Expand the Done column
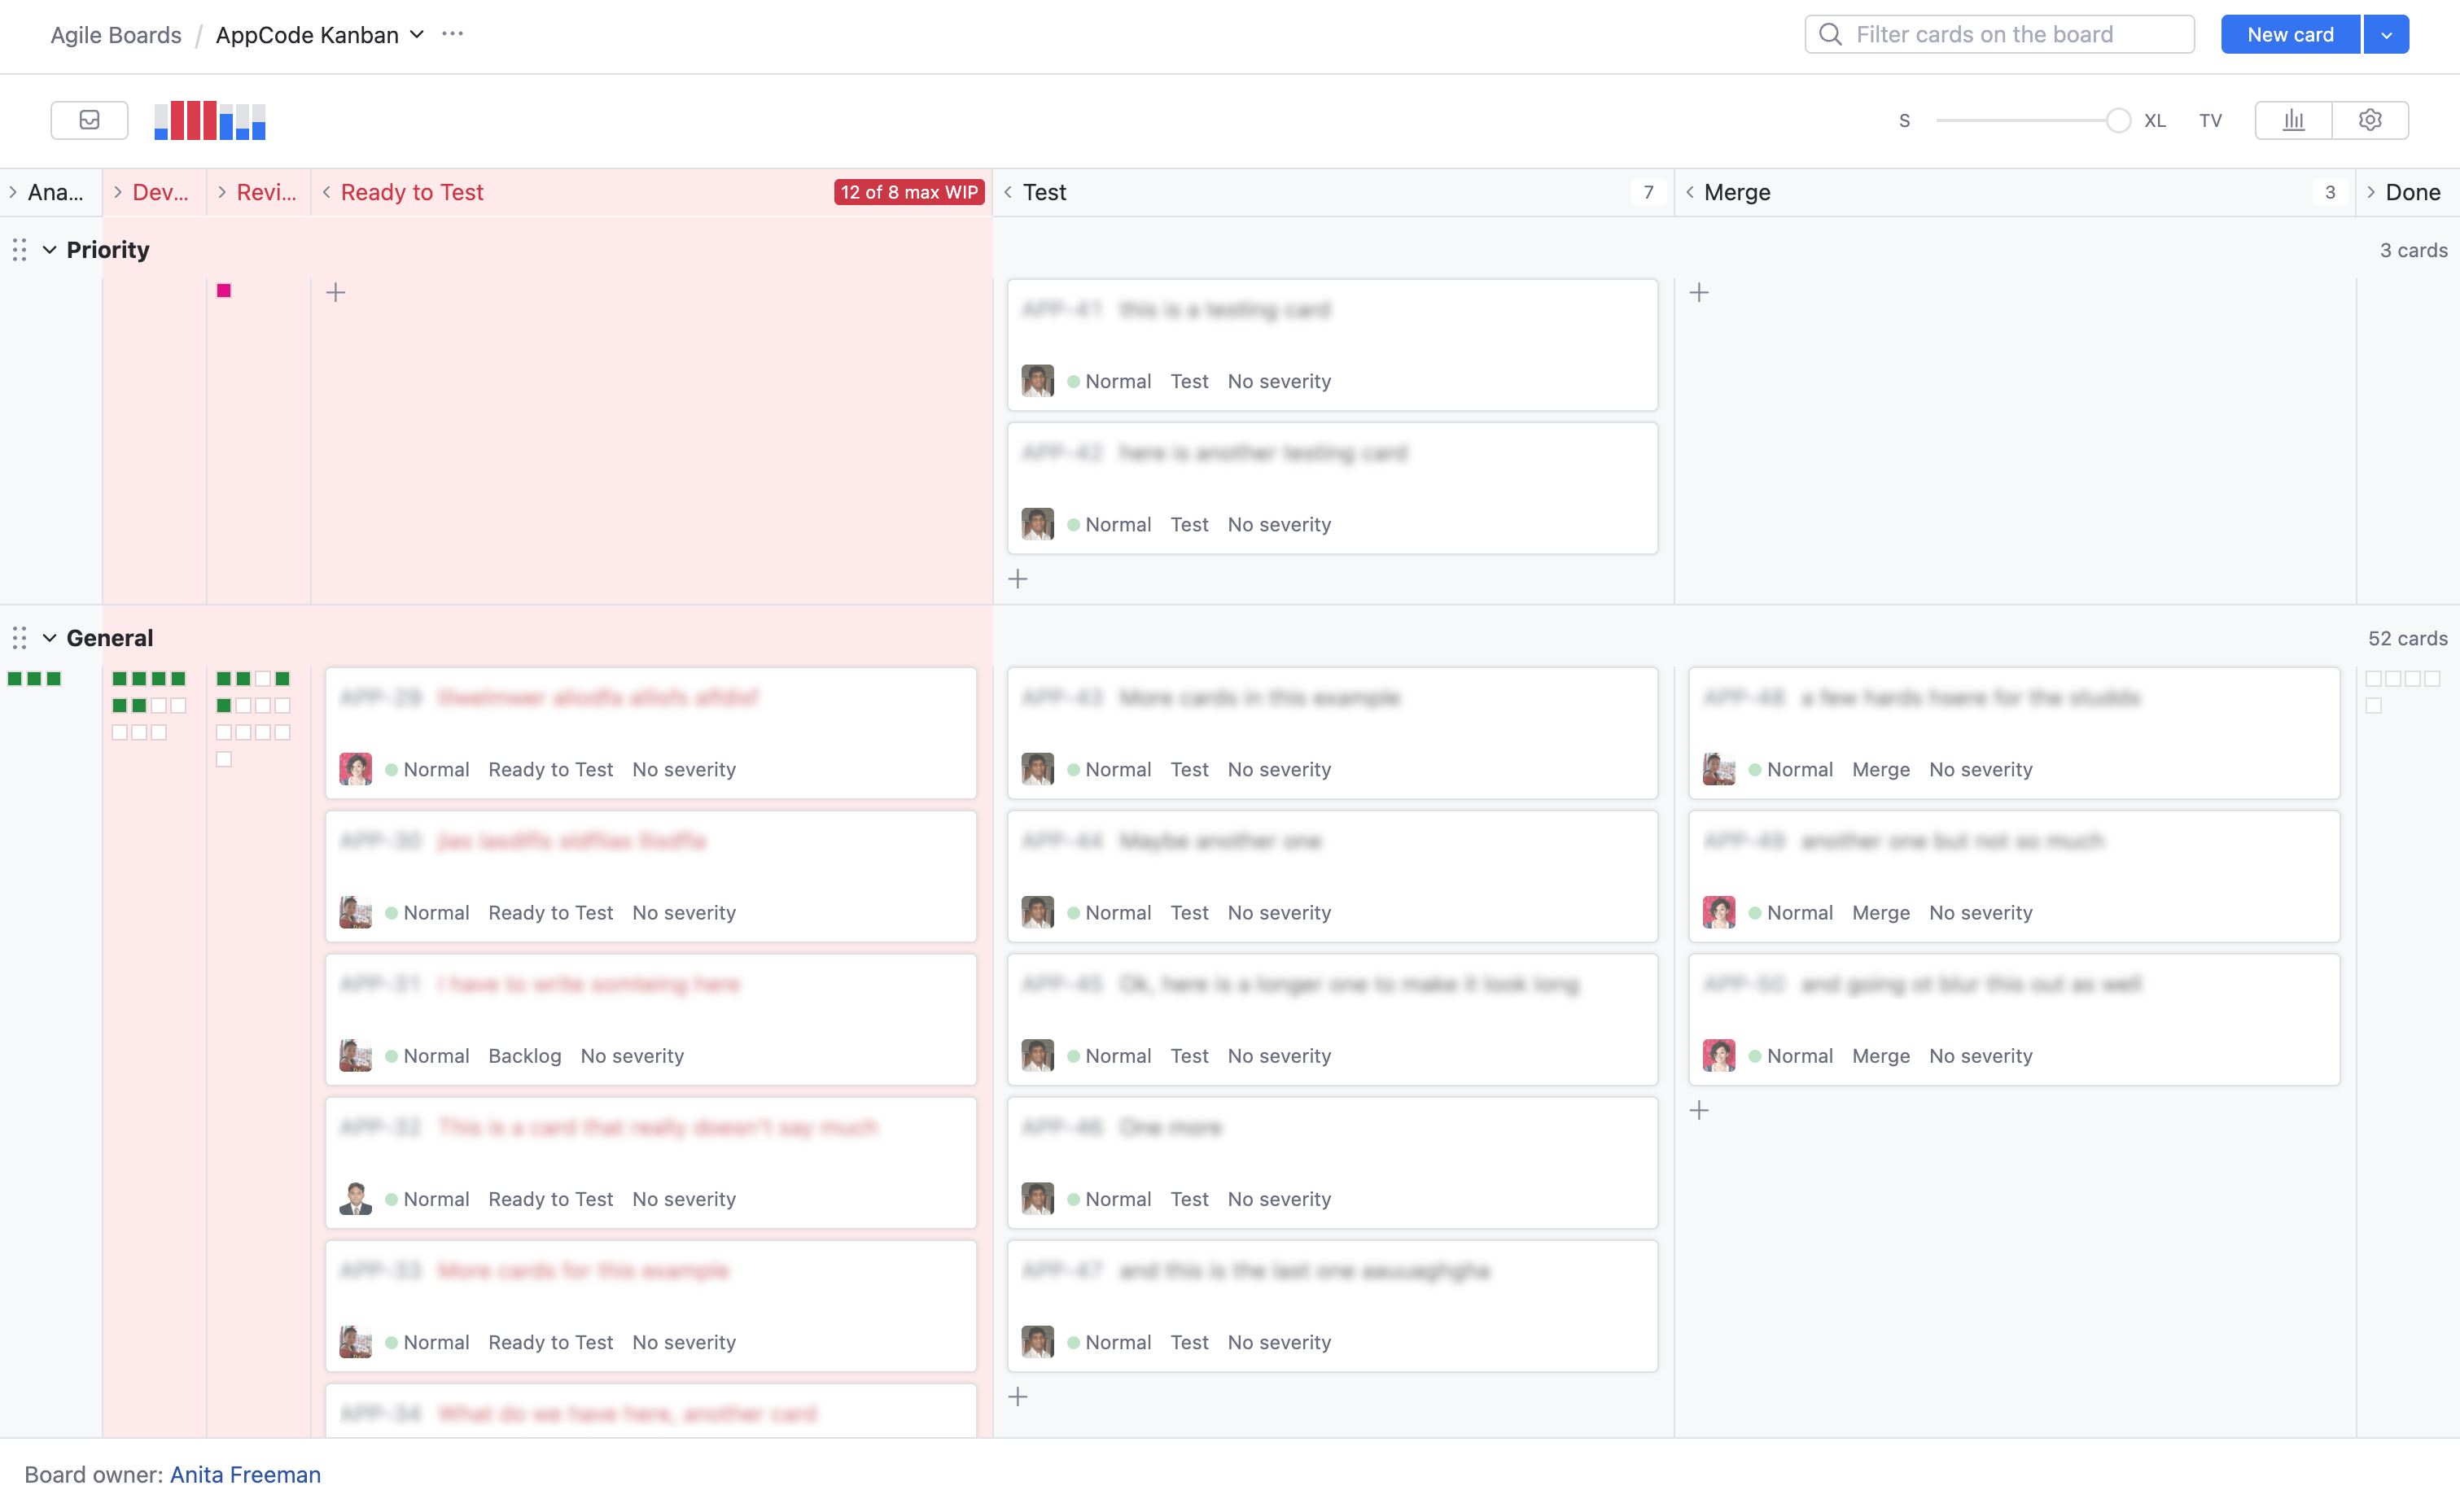This screenshot has height=1512, width=2460. click(x=2371, y=192)
